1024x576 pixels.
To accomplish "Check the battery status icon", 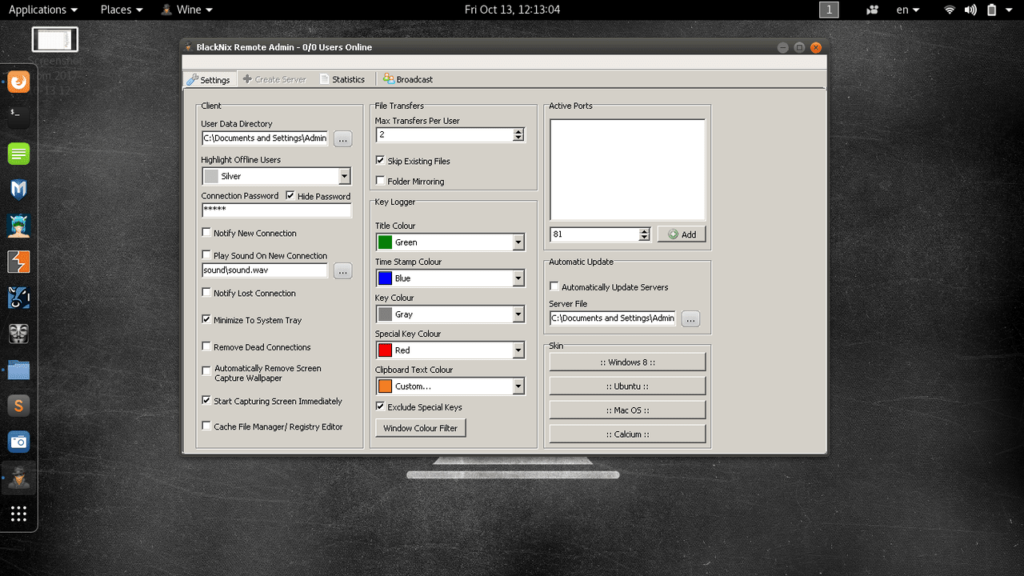I will point(991,10).
